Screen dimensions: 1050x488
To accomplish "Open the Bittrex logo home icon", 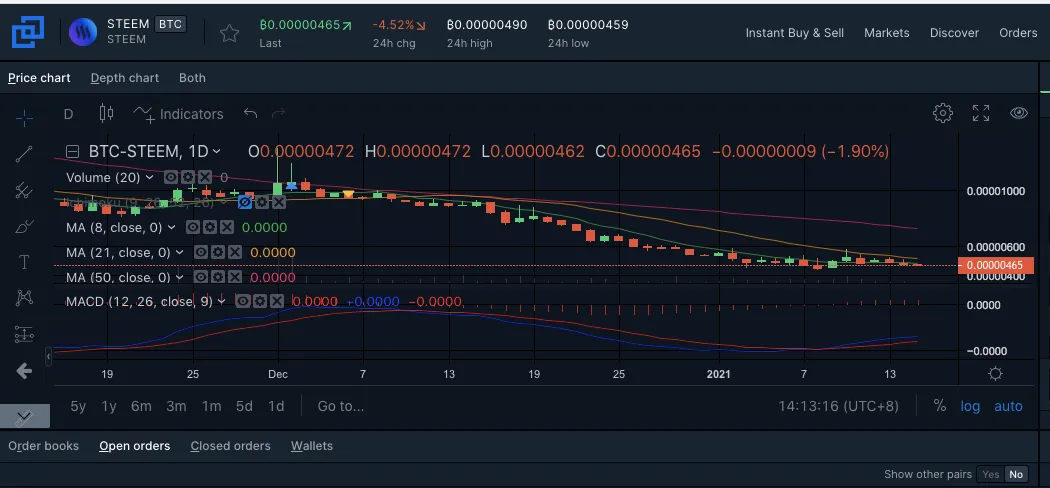I will point(27,32).
